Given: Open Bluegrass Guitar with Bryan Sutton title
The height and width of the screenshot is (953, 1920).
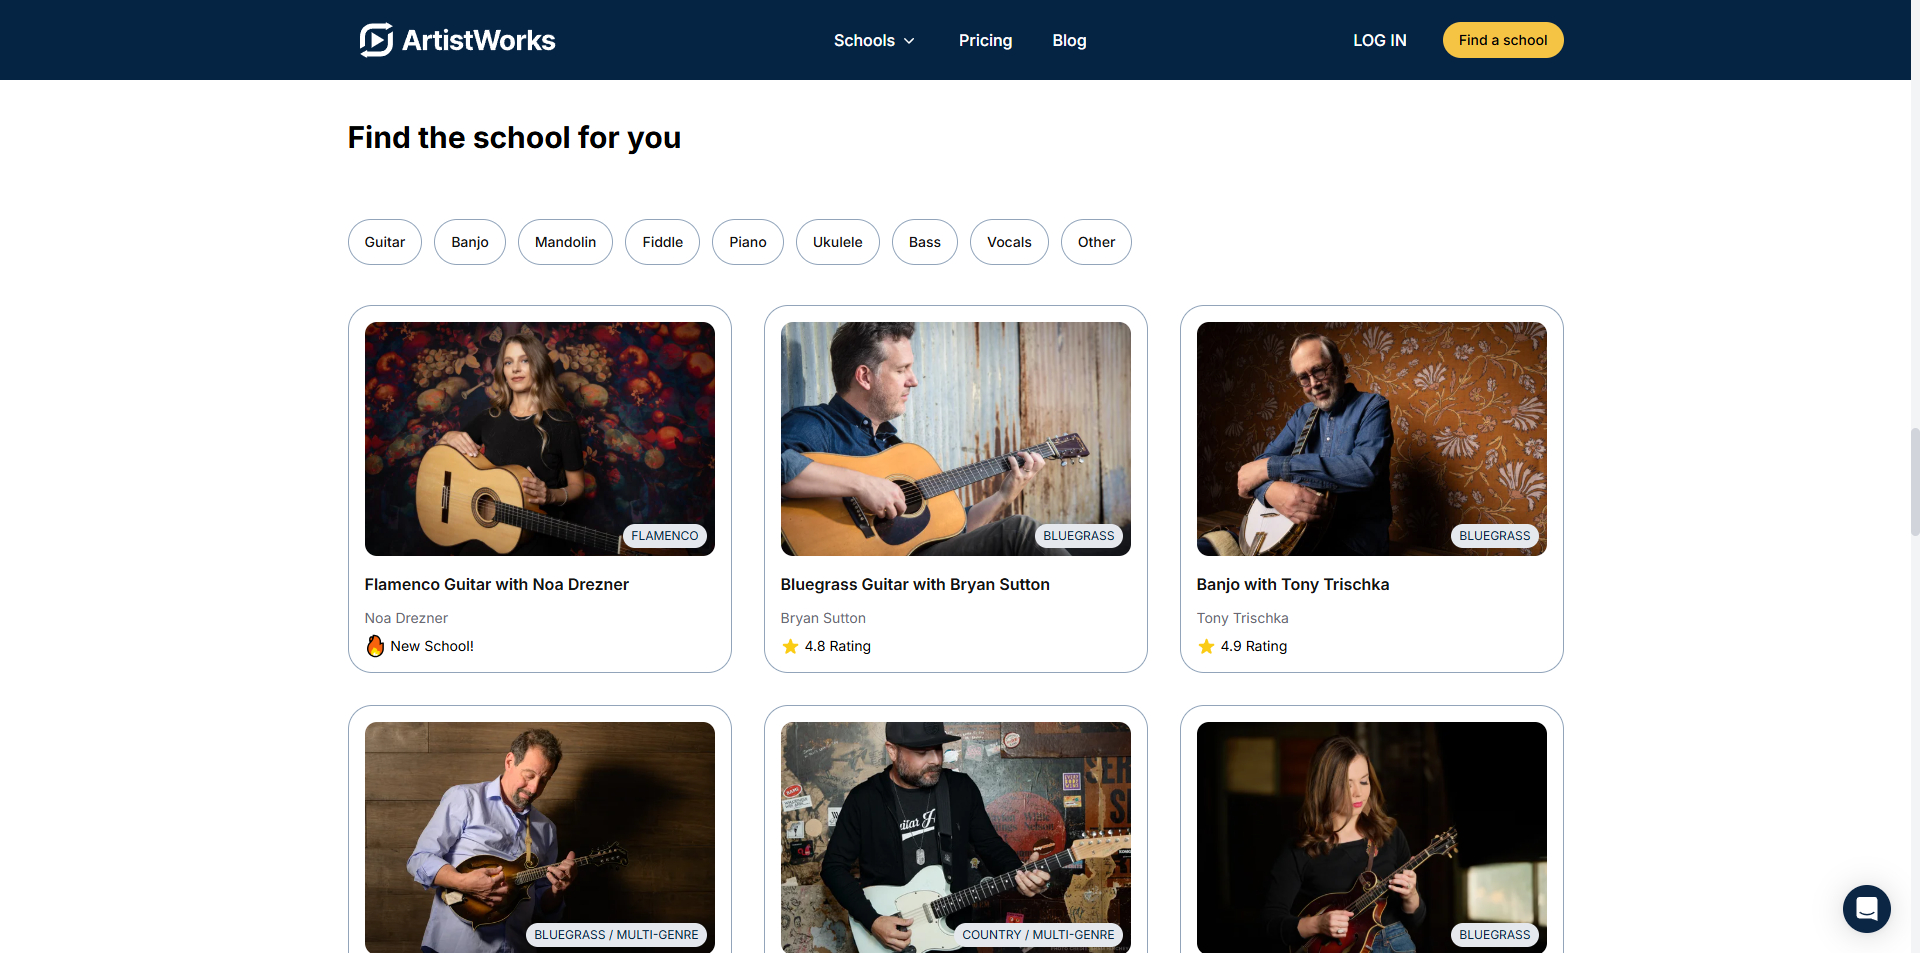Looking at the screenshot, I should 915,584.
